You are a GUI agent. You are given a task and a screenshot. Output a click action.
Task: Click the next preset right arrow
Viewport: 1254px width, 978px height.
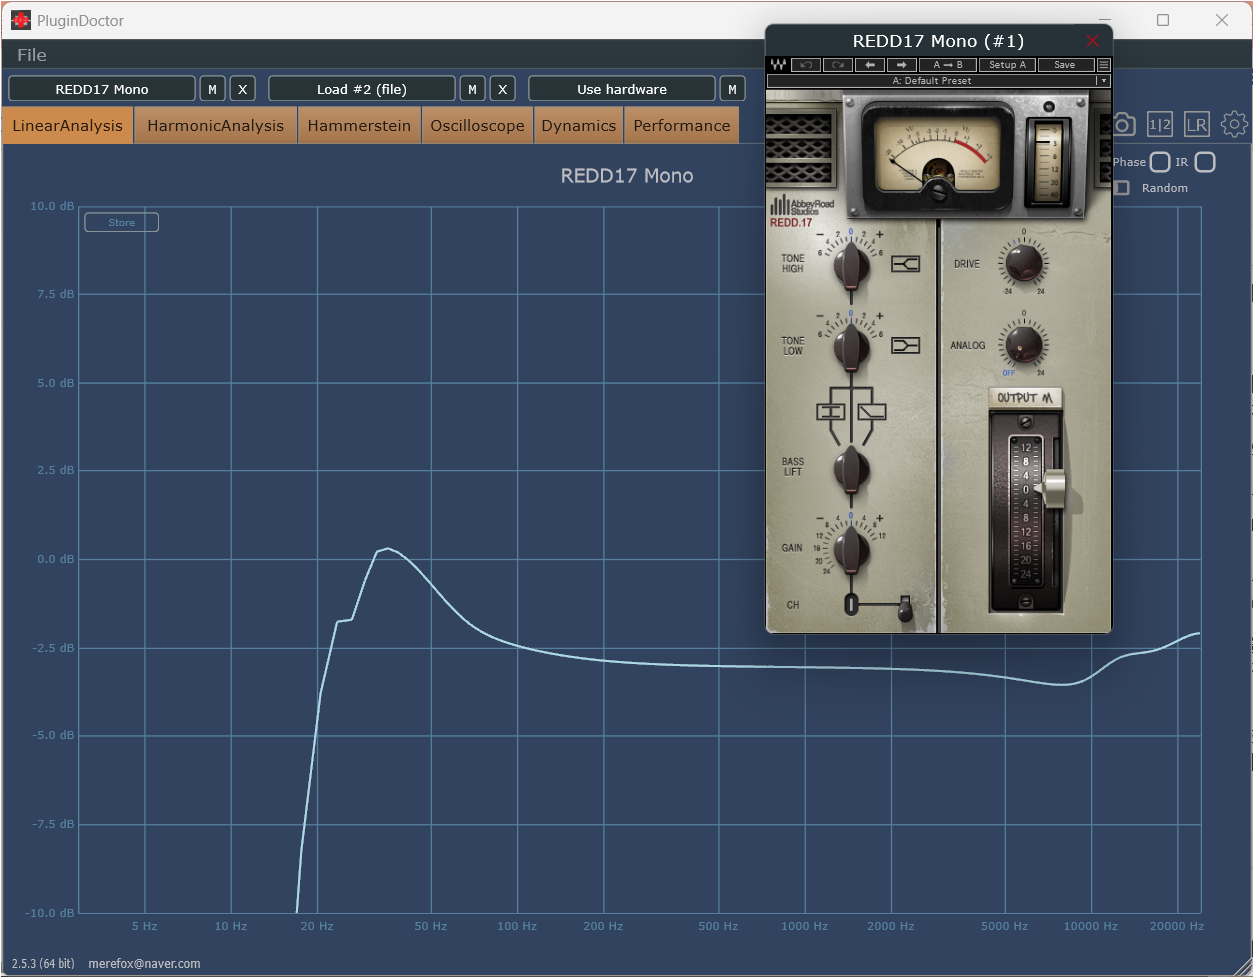901,65
